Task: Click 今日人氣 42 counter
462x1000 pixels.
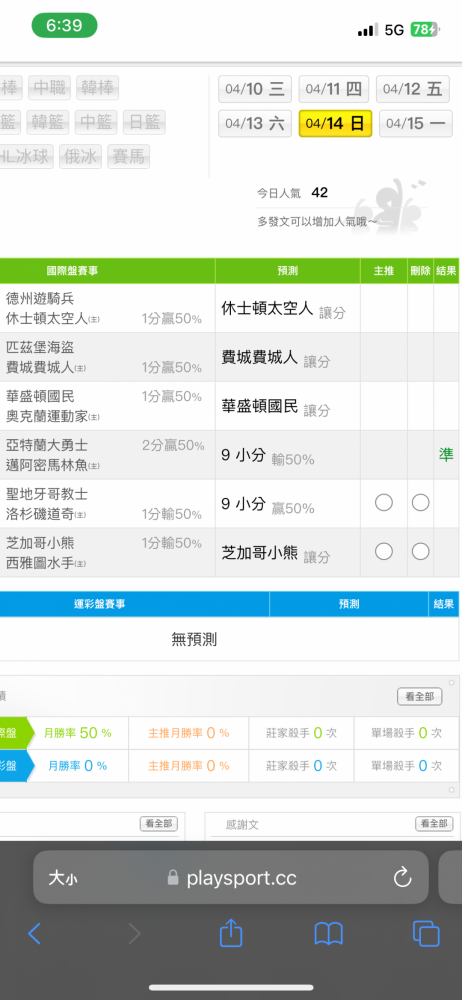Action: [292, 193]
